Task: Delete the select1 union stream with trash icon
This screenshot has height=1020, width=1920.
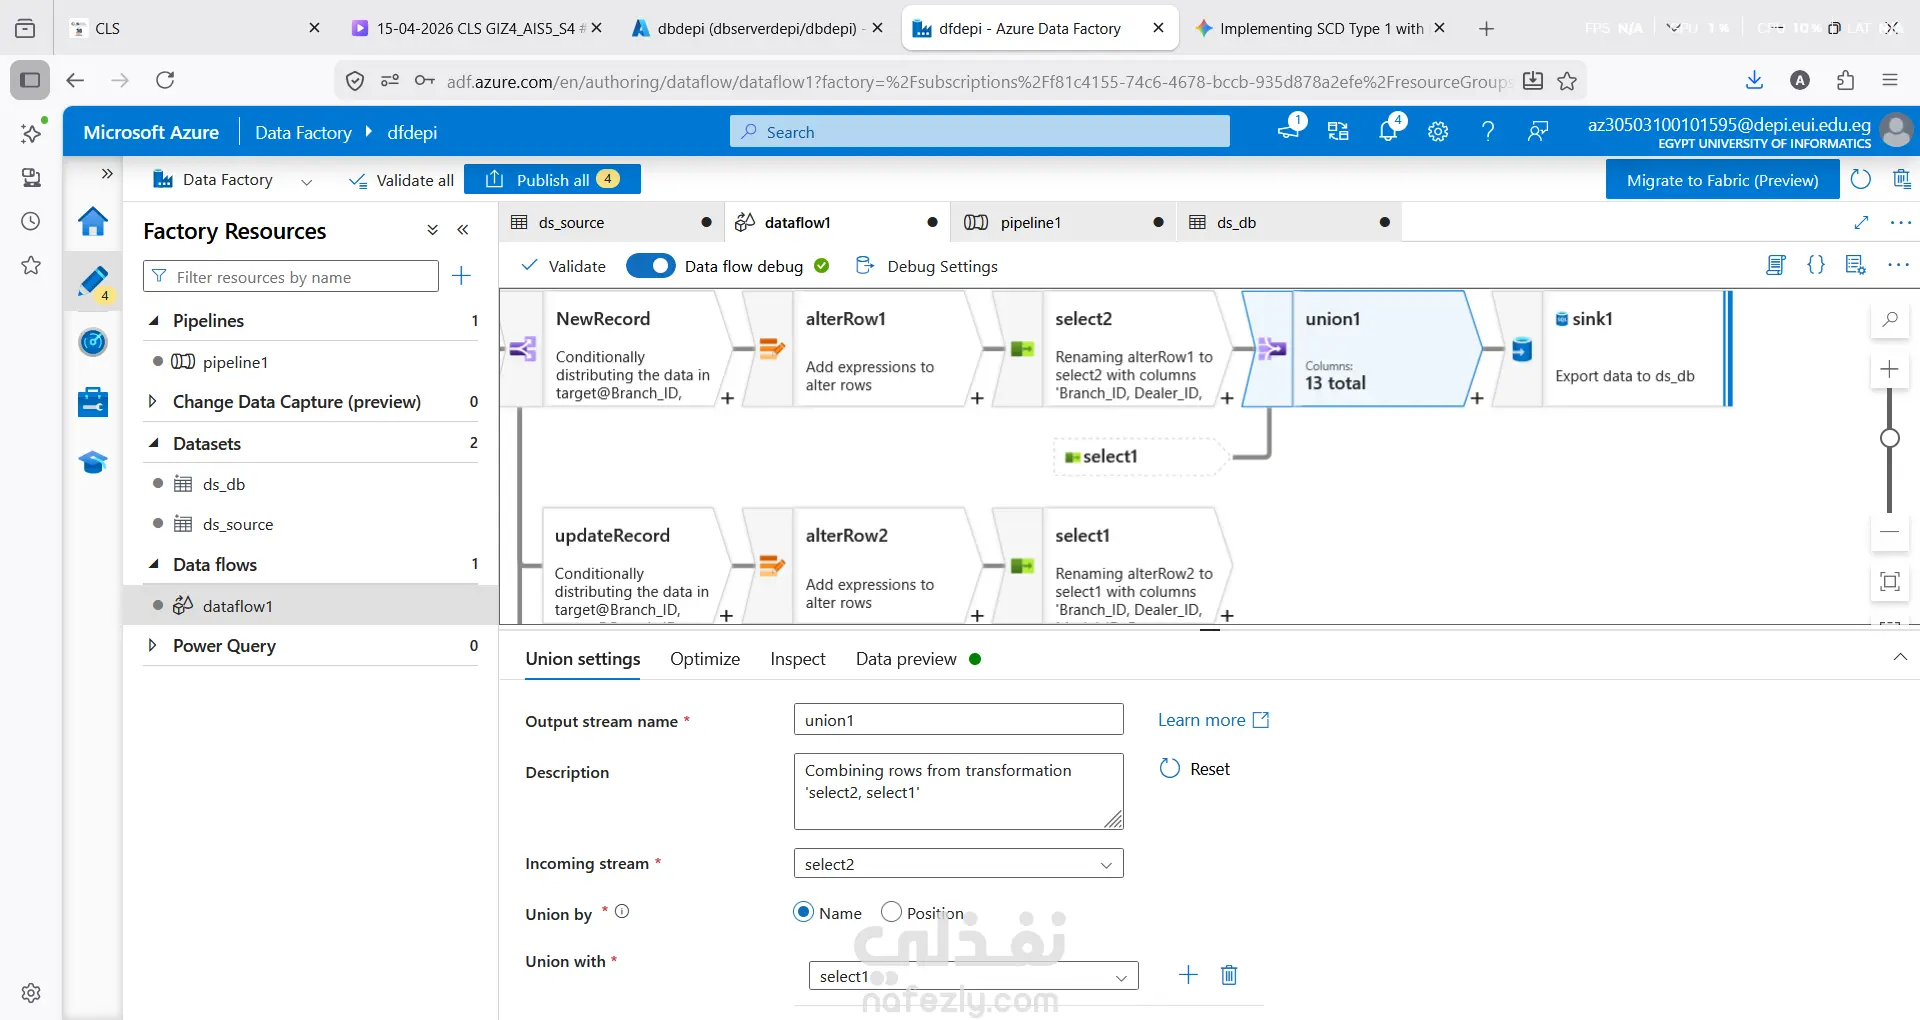Action: pyautogui.click(x=1229, y=975)
